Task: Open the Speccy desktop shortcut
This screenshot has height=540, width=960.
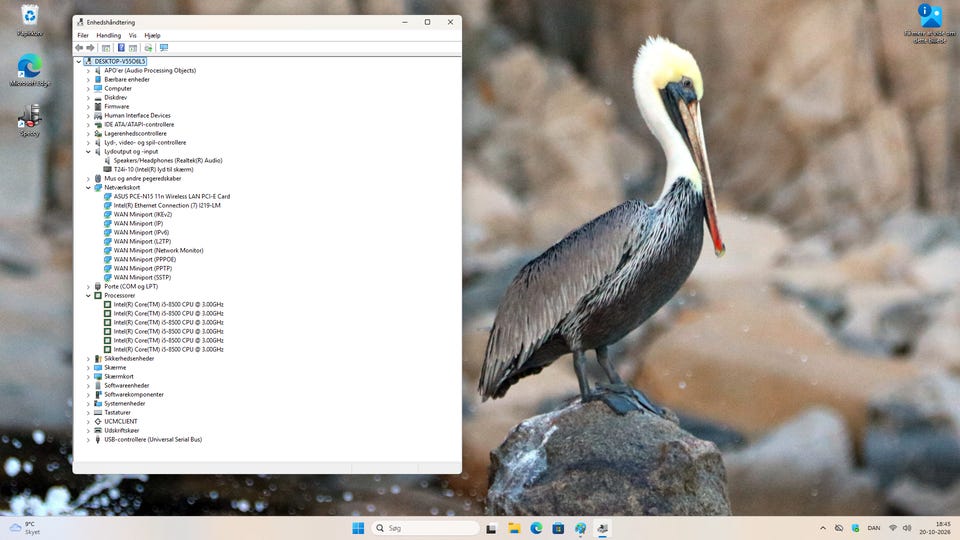Action: coord(29,120)
